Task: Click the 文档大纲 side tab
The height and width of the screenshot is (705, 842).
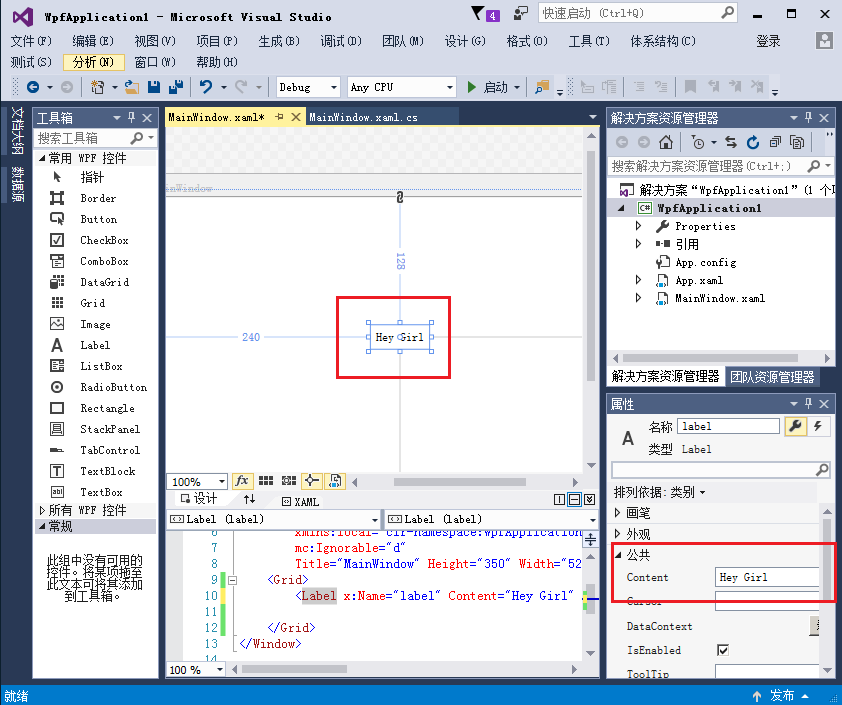Action: (18, 132)
